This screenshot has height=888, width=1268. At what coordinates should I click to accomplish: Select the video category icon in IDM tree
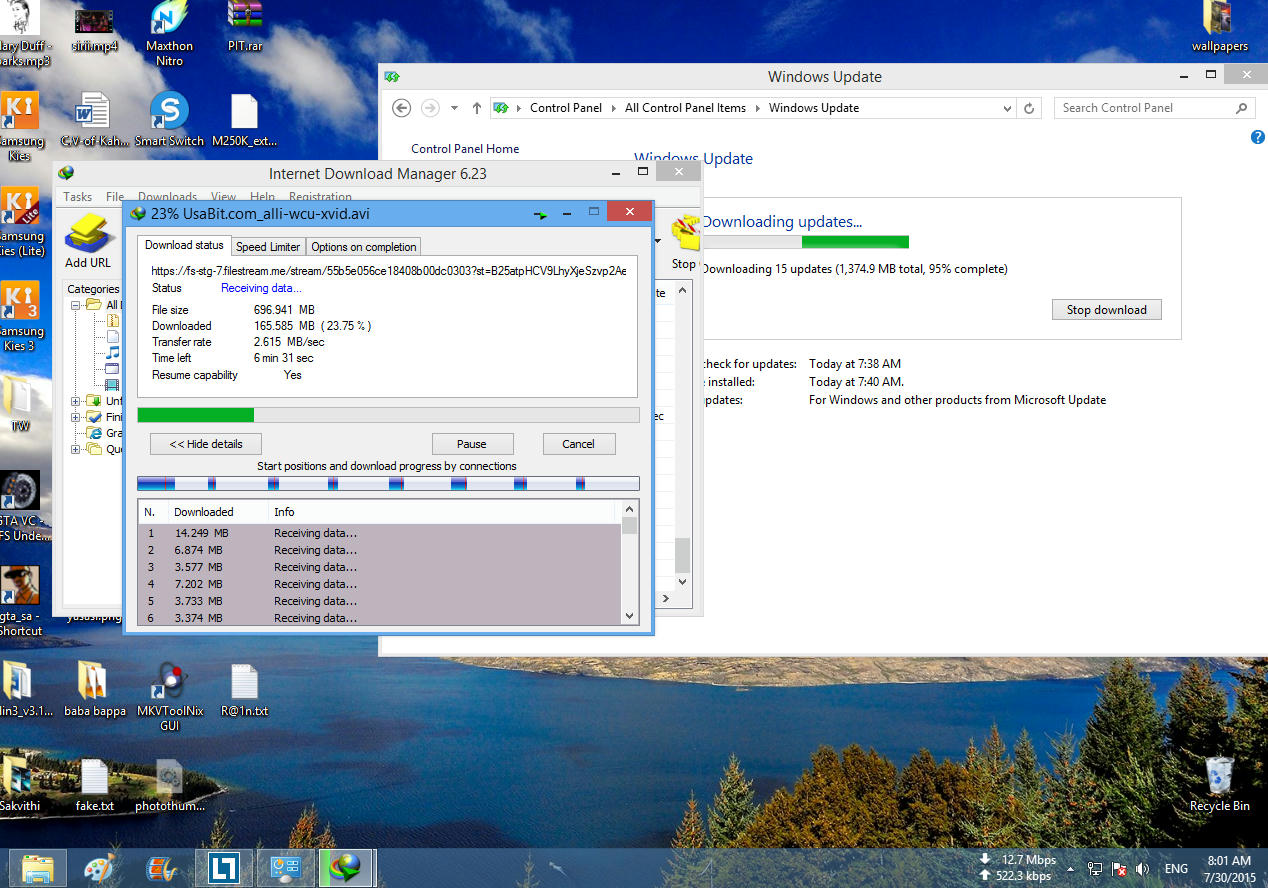coord(112,384)
